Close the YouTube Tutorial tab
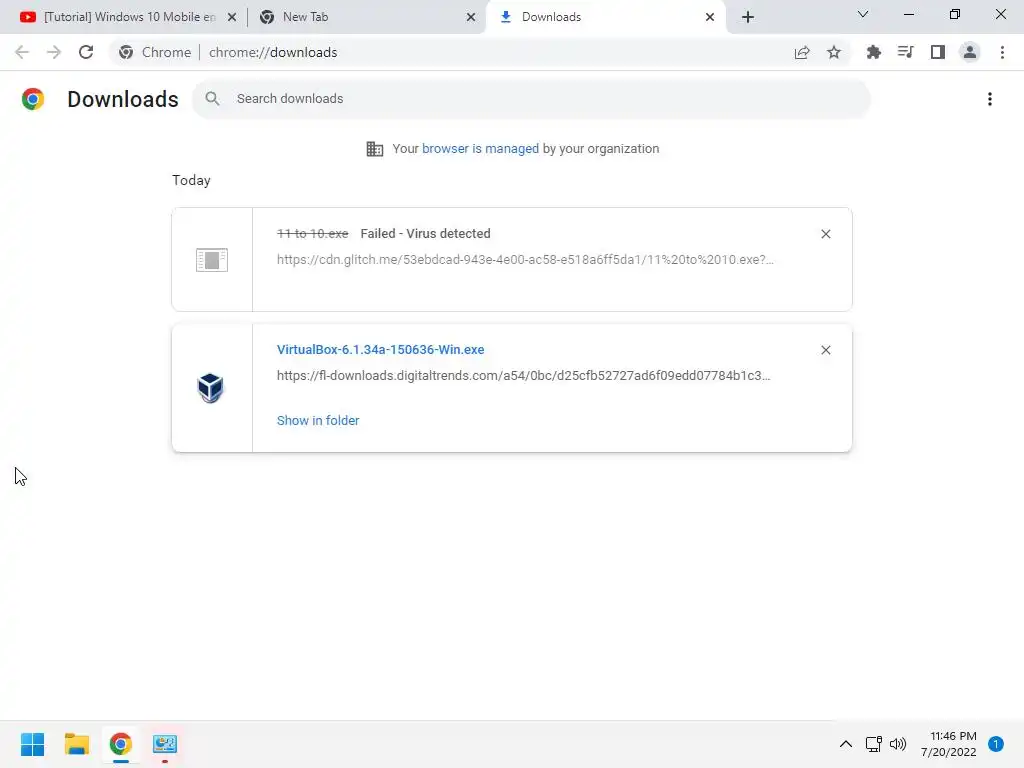This screenshot has width=1024, height=768. [232, 18]
